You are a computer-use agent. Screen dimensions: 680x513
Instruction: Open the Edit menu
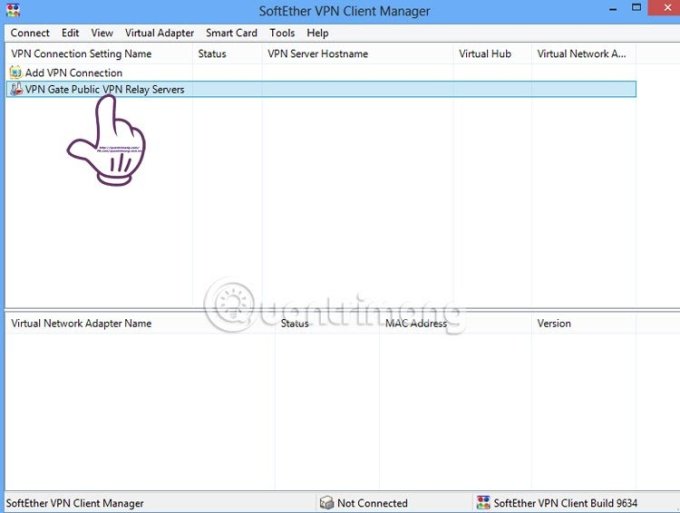point(70,33)
